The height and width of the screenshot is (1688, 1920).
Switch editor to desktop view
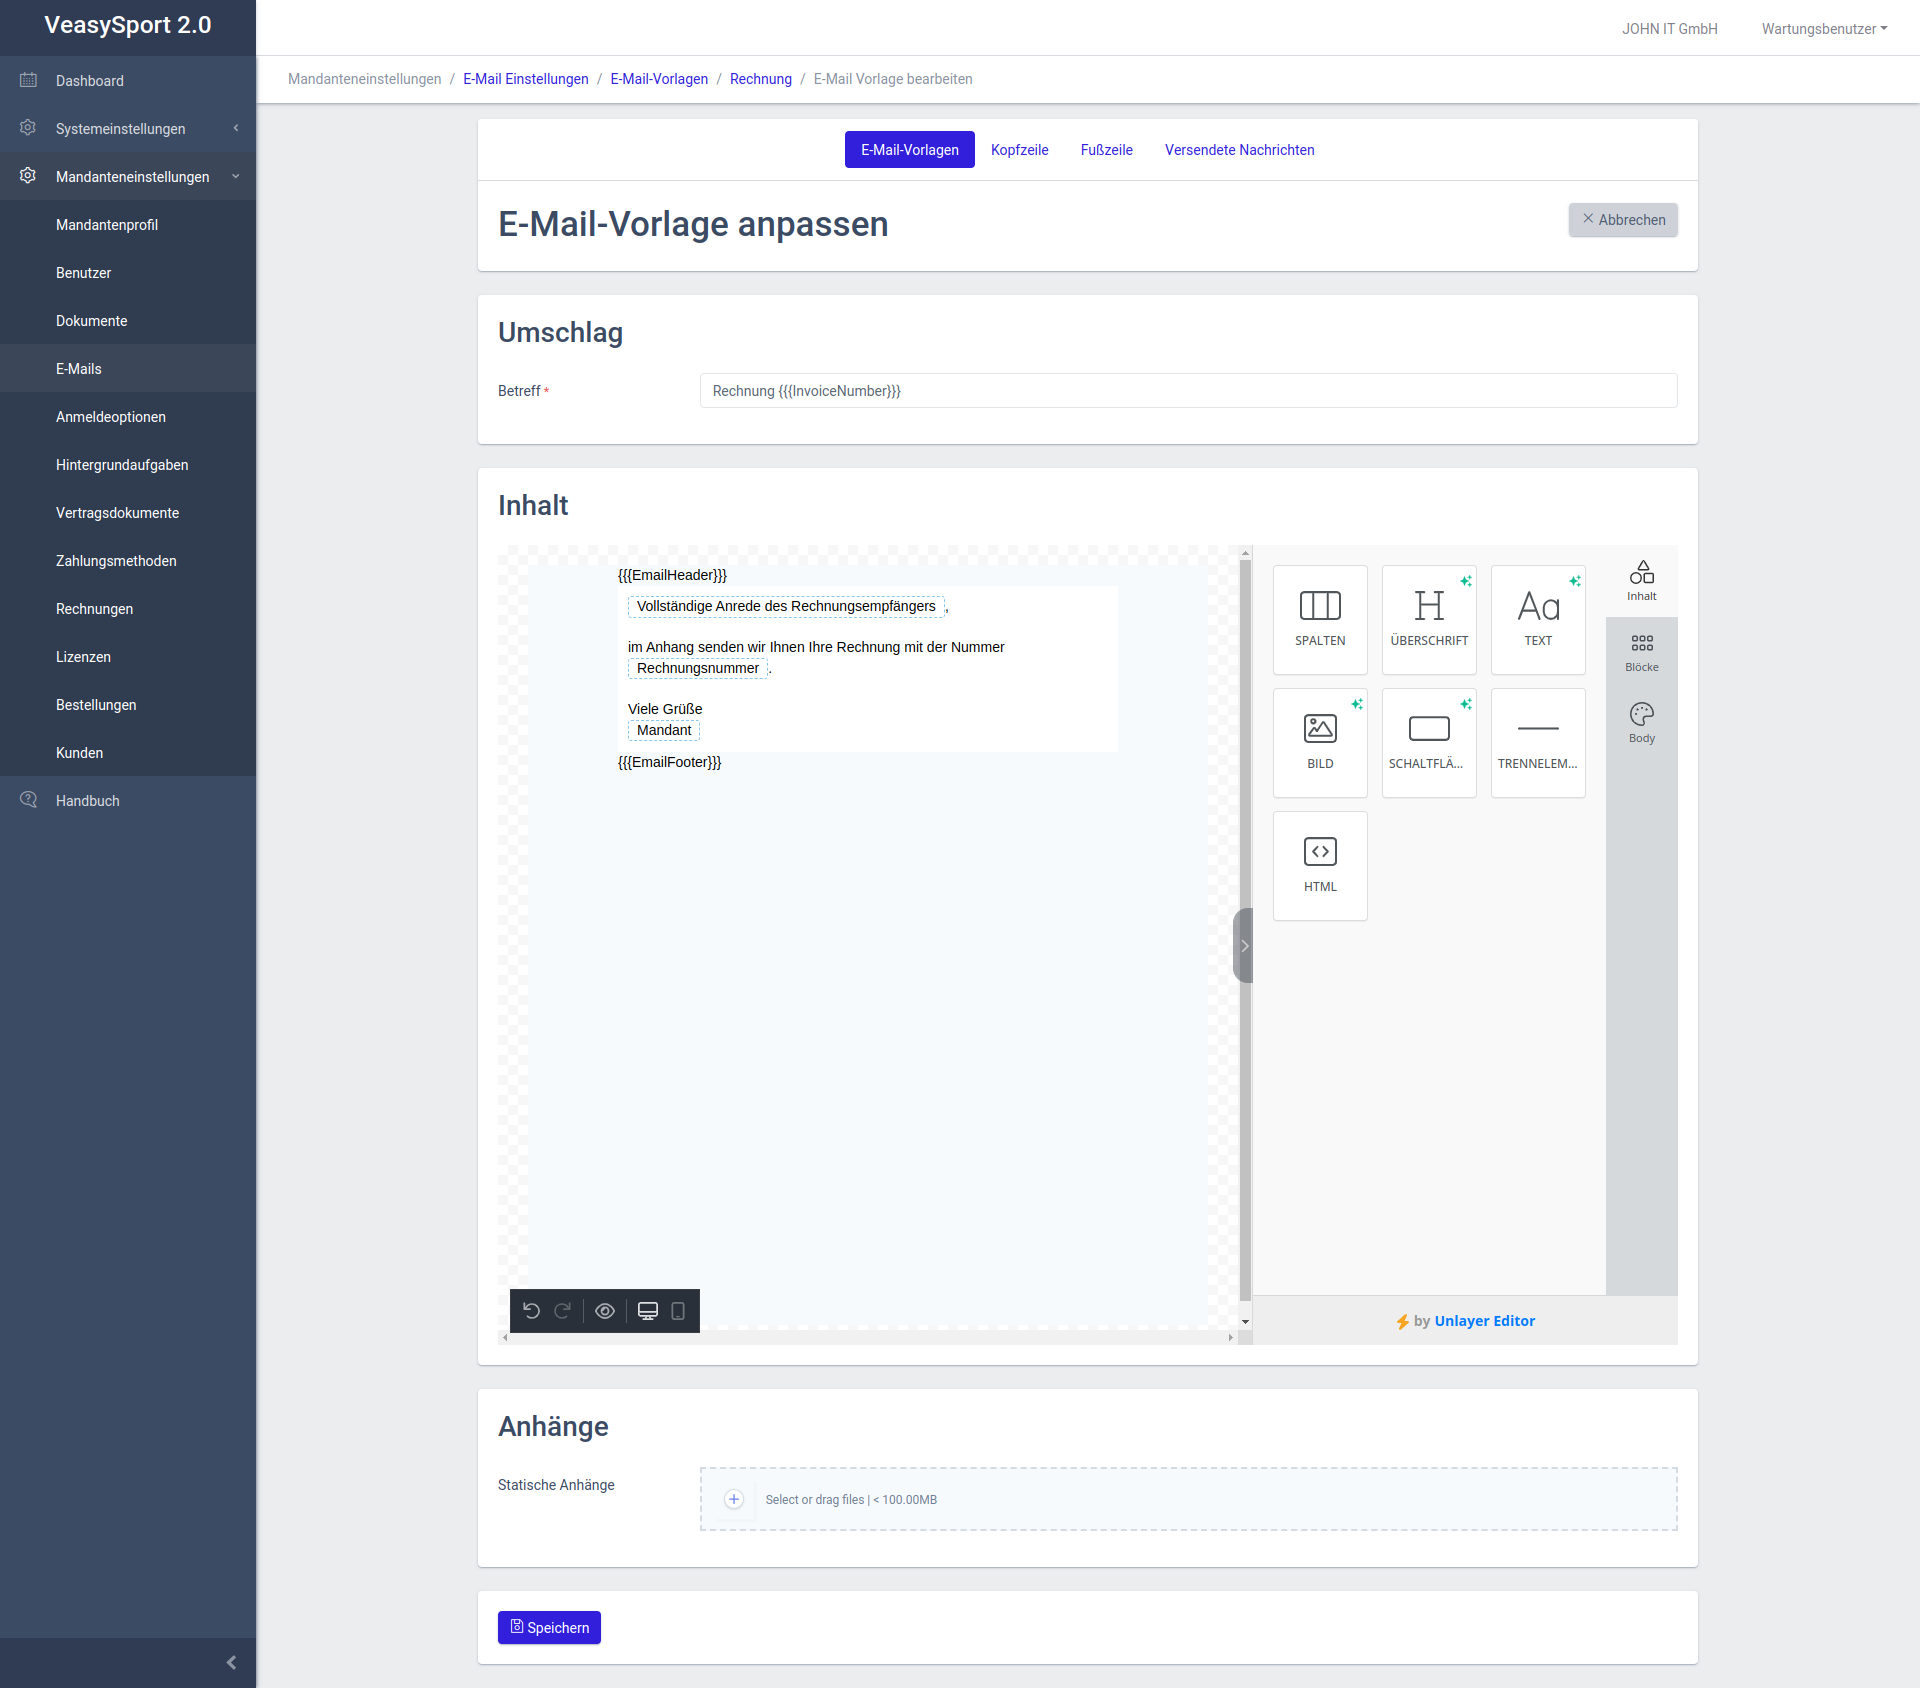[x=648, y=1311]
